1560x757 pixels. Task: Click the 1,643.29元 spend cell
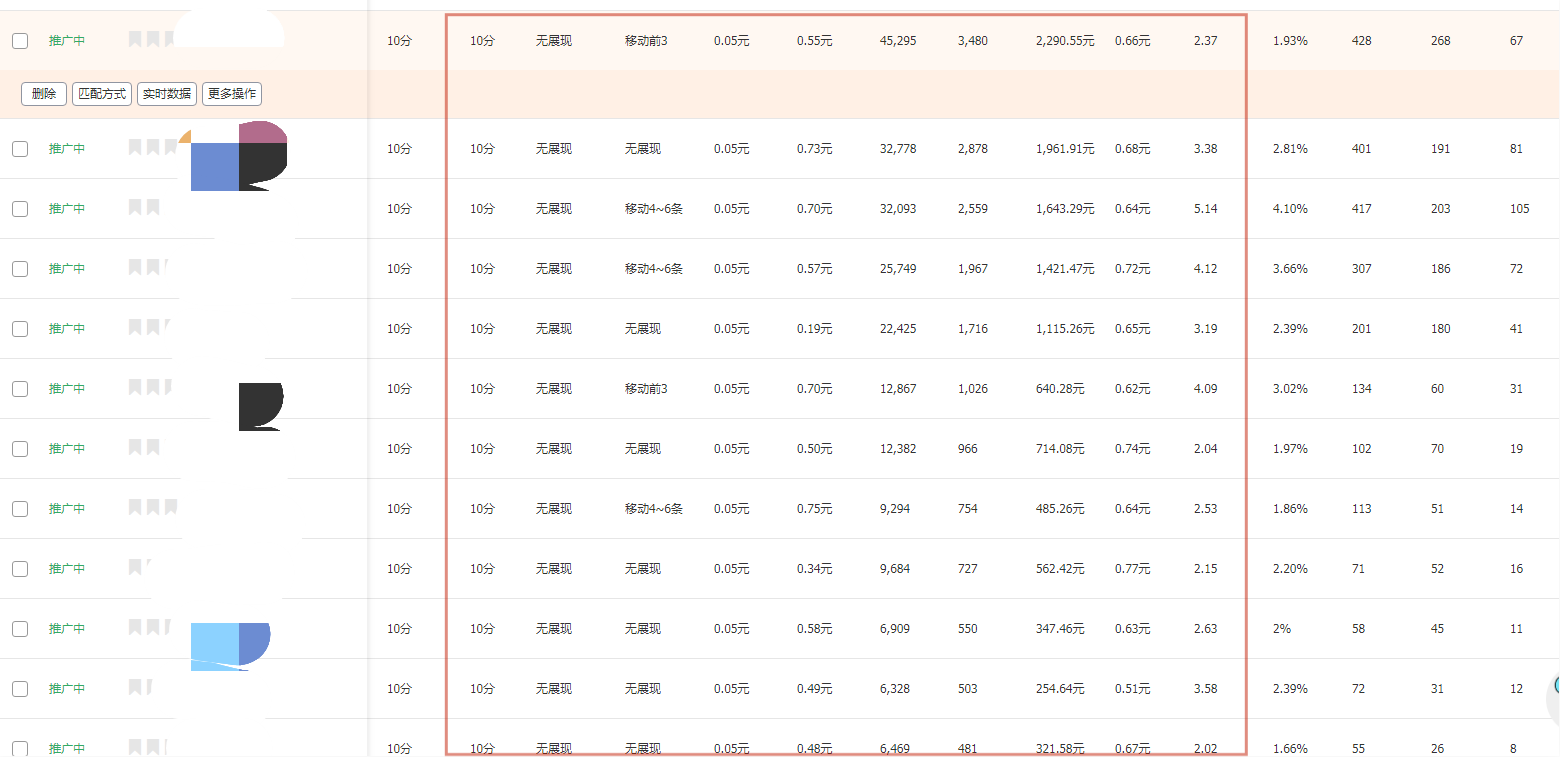(1065, 209)
